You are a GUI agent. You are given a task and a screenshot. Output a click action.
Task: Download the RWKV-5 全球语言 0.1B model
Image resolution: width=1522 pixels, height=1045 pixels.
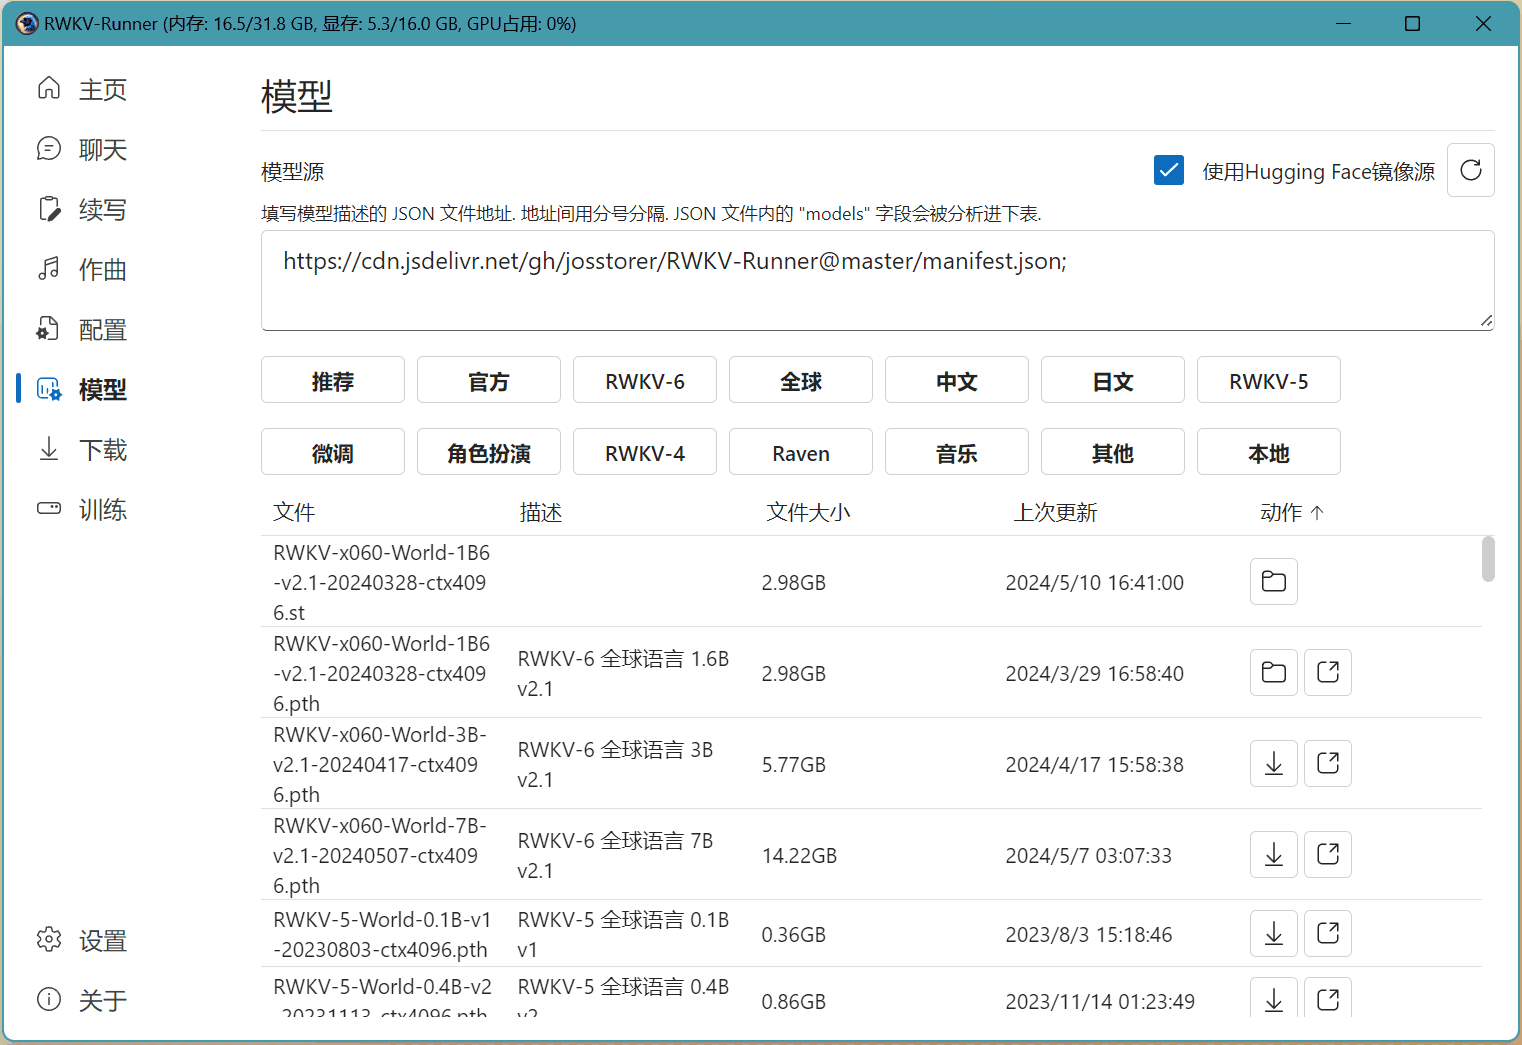click(x=1273, y=934)
